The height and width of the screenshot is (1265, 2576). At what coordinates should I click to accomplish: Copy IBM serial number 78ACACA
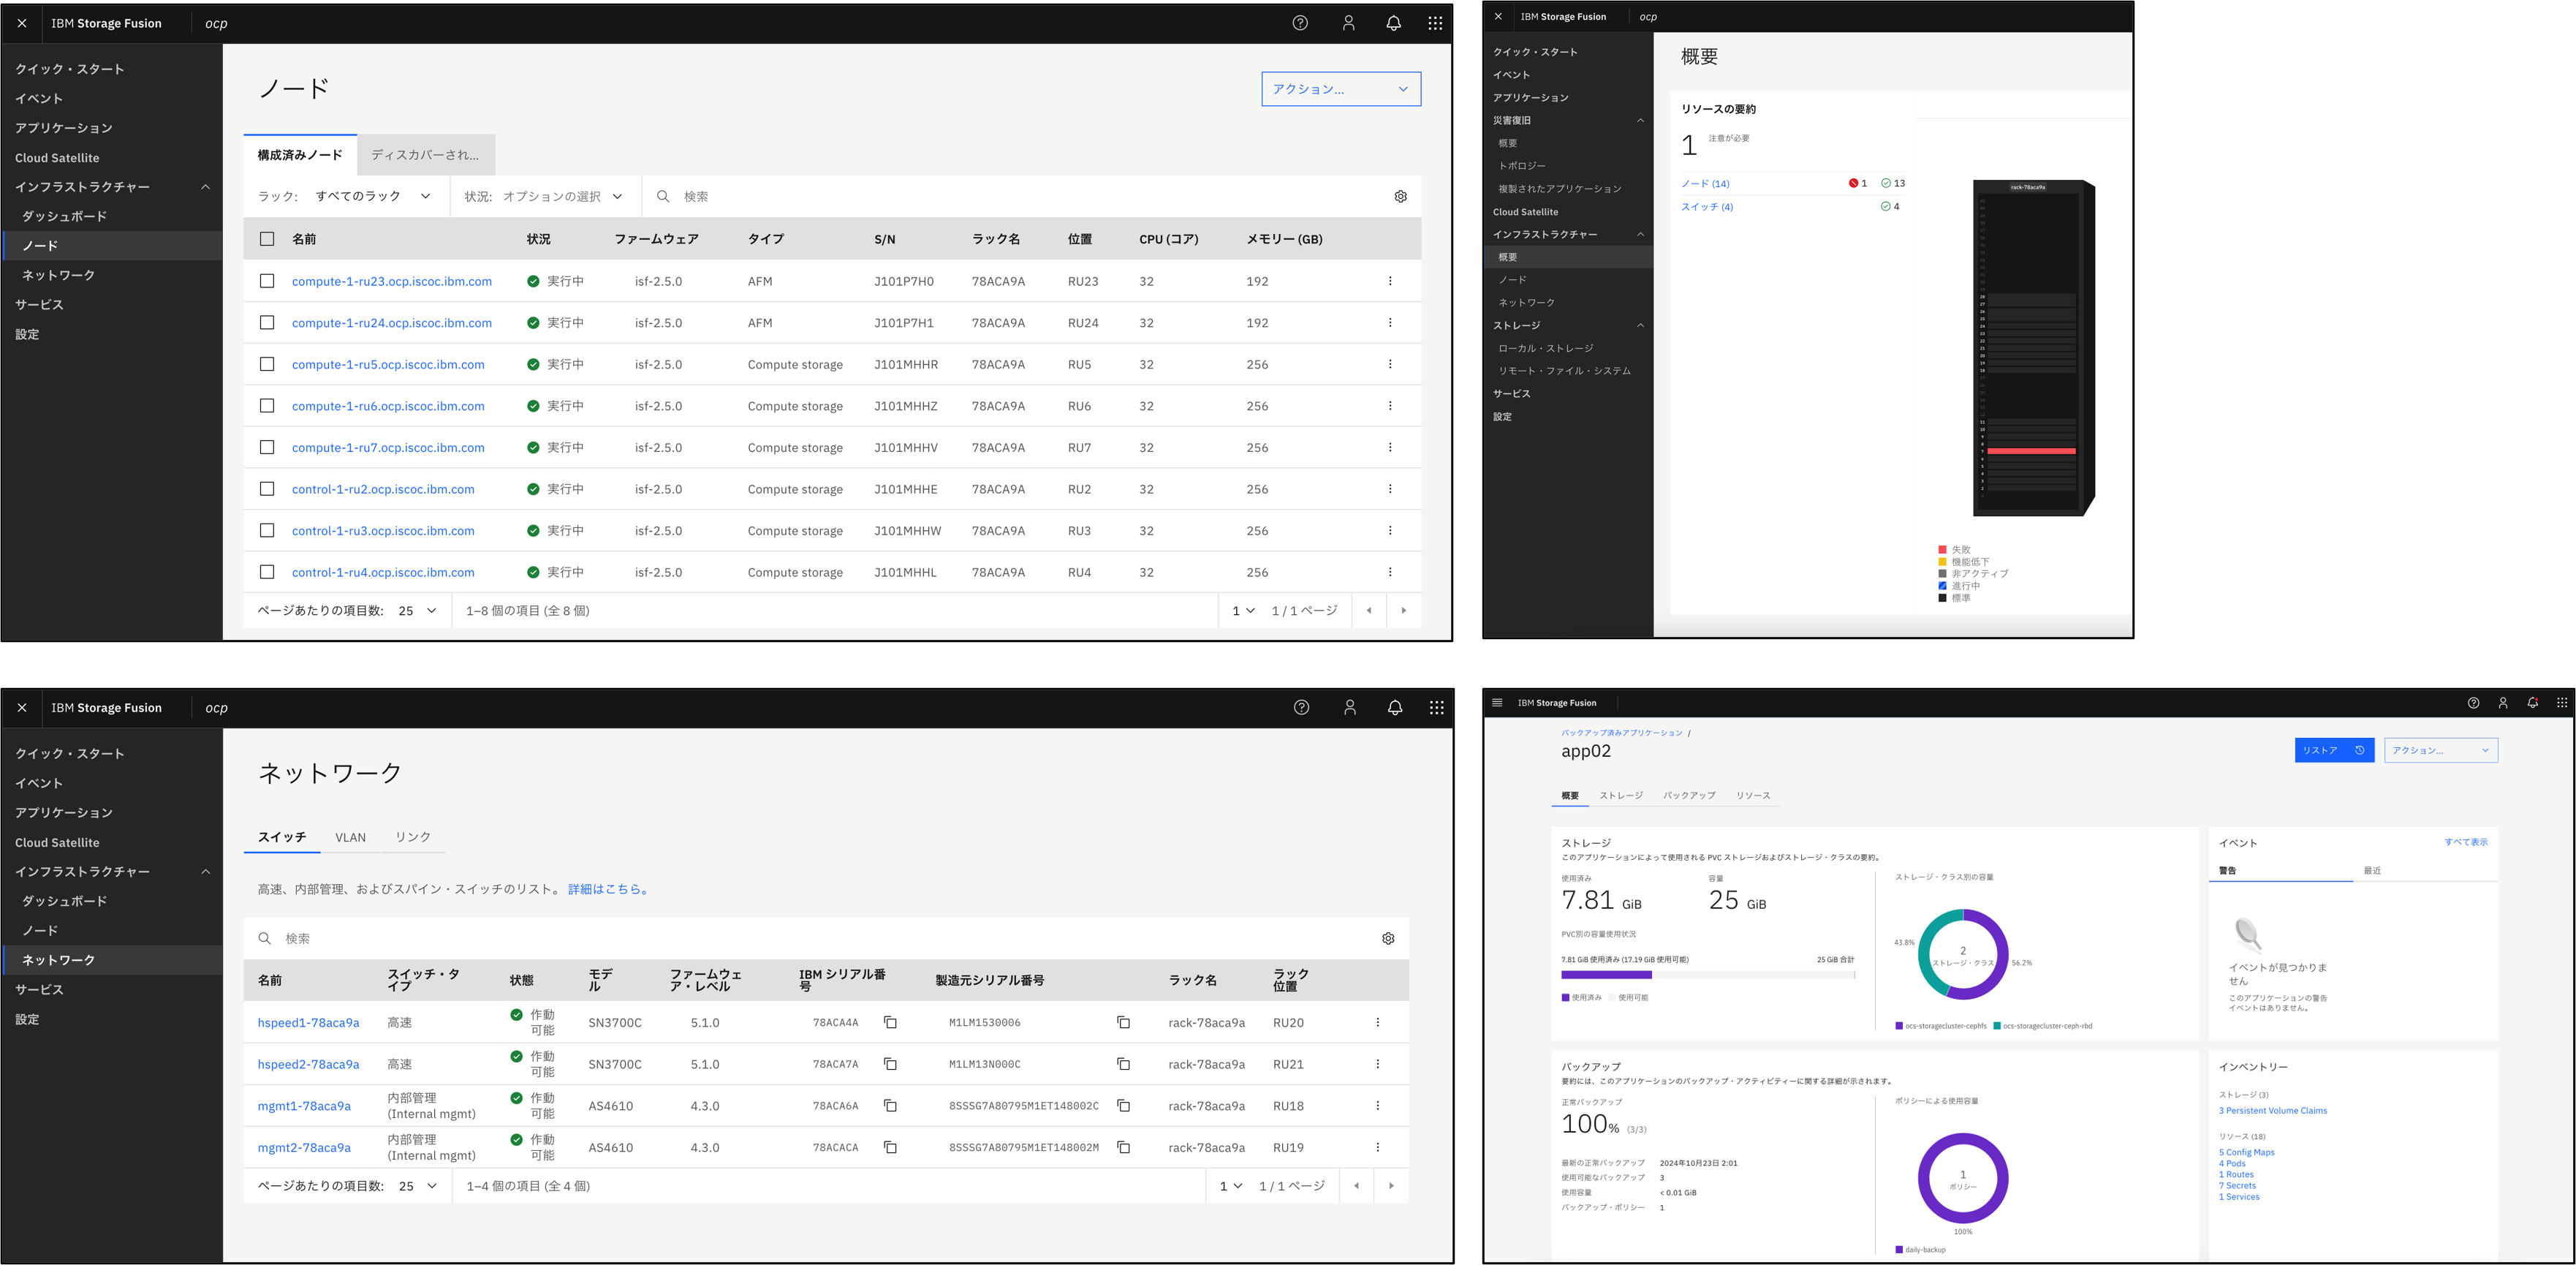click(890, 1147)
